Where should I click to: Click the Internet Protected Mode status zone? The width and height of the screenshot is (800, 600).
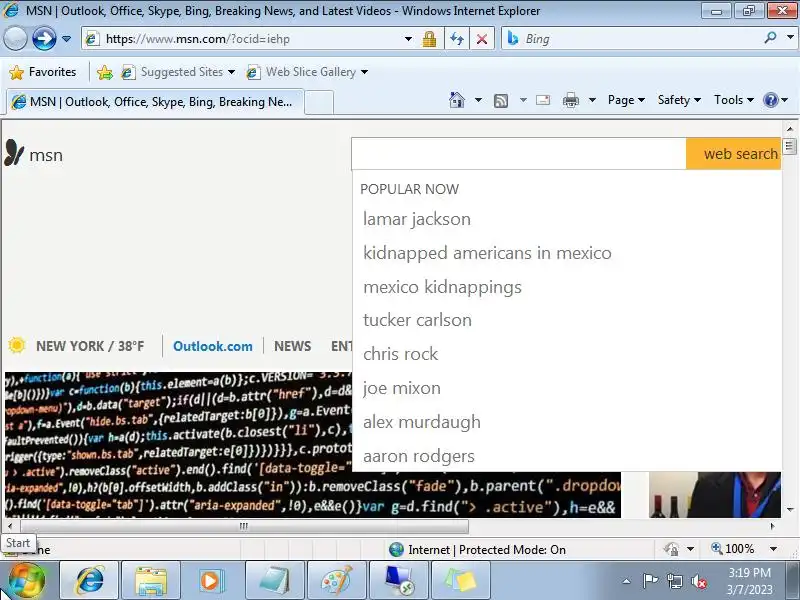(x=478, y=549)
